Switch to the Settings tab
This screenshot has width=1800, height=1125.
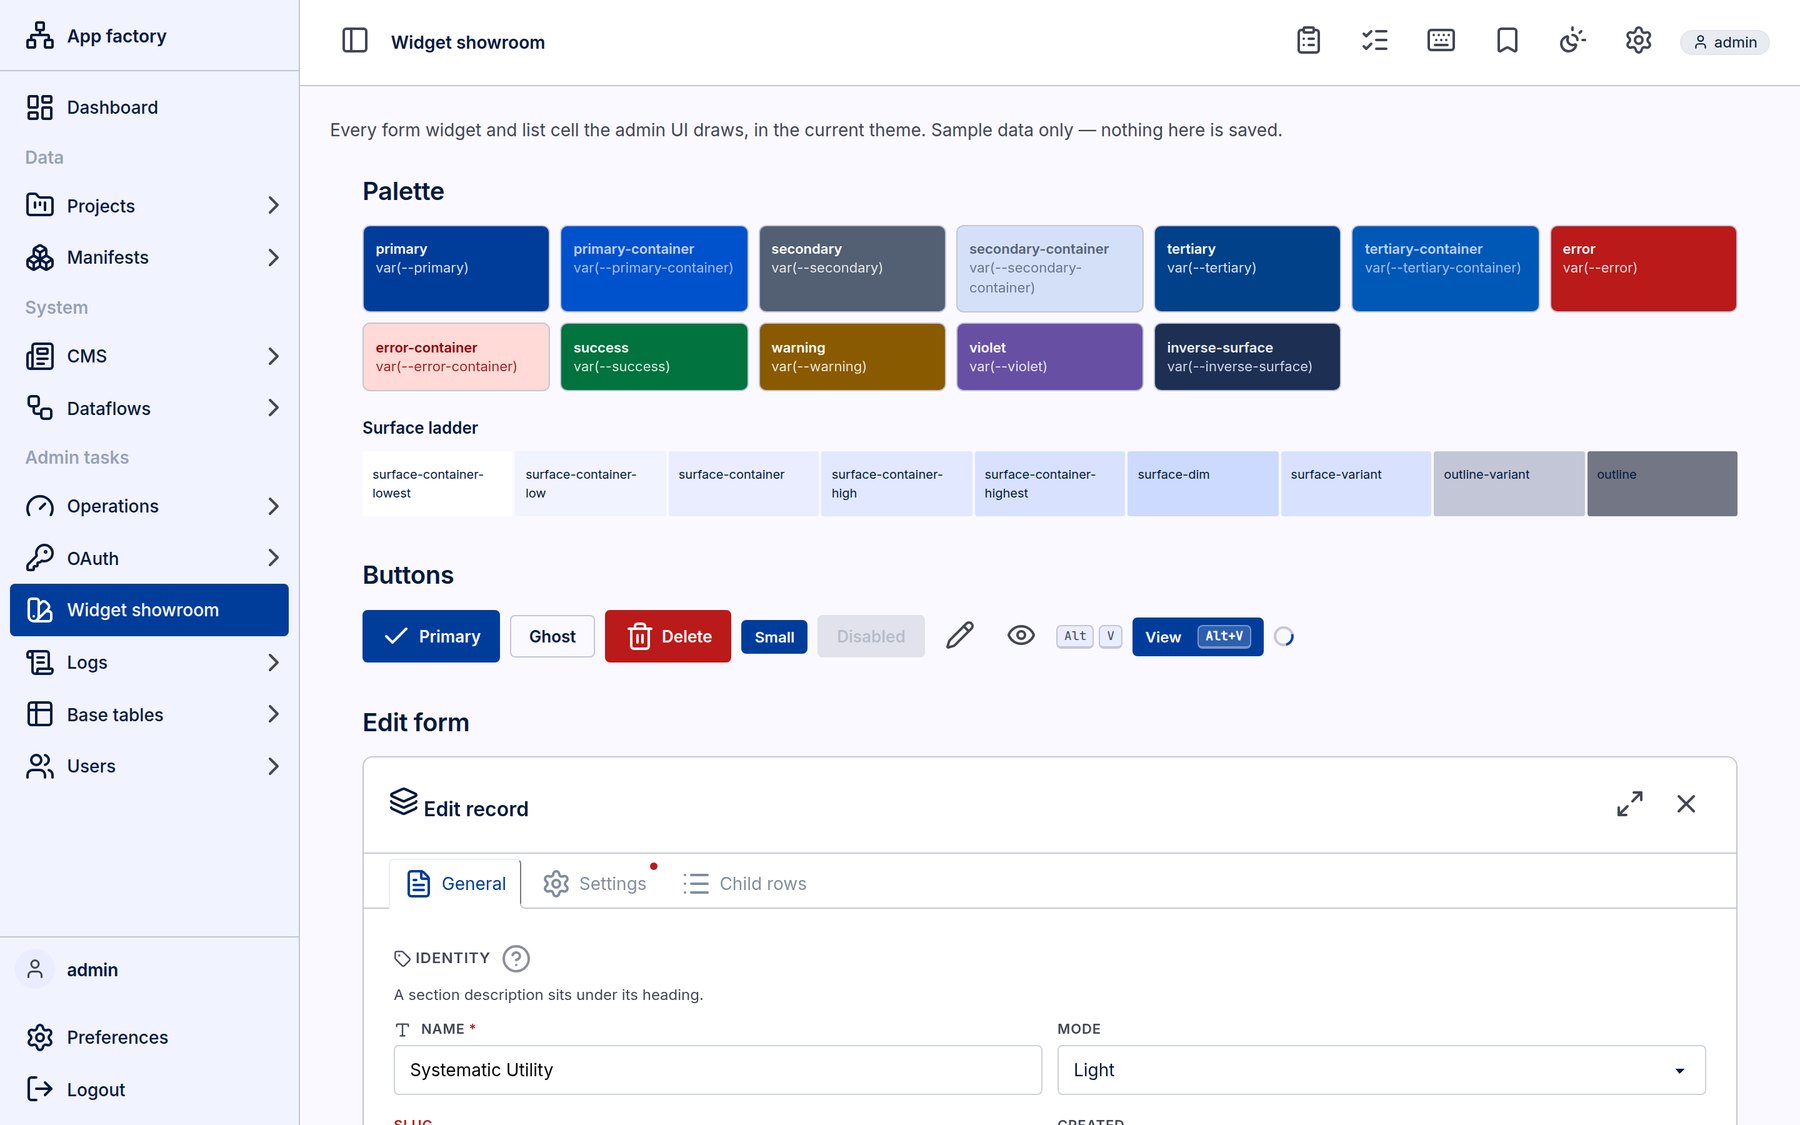click(x=595, y=884)
